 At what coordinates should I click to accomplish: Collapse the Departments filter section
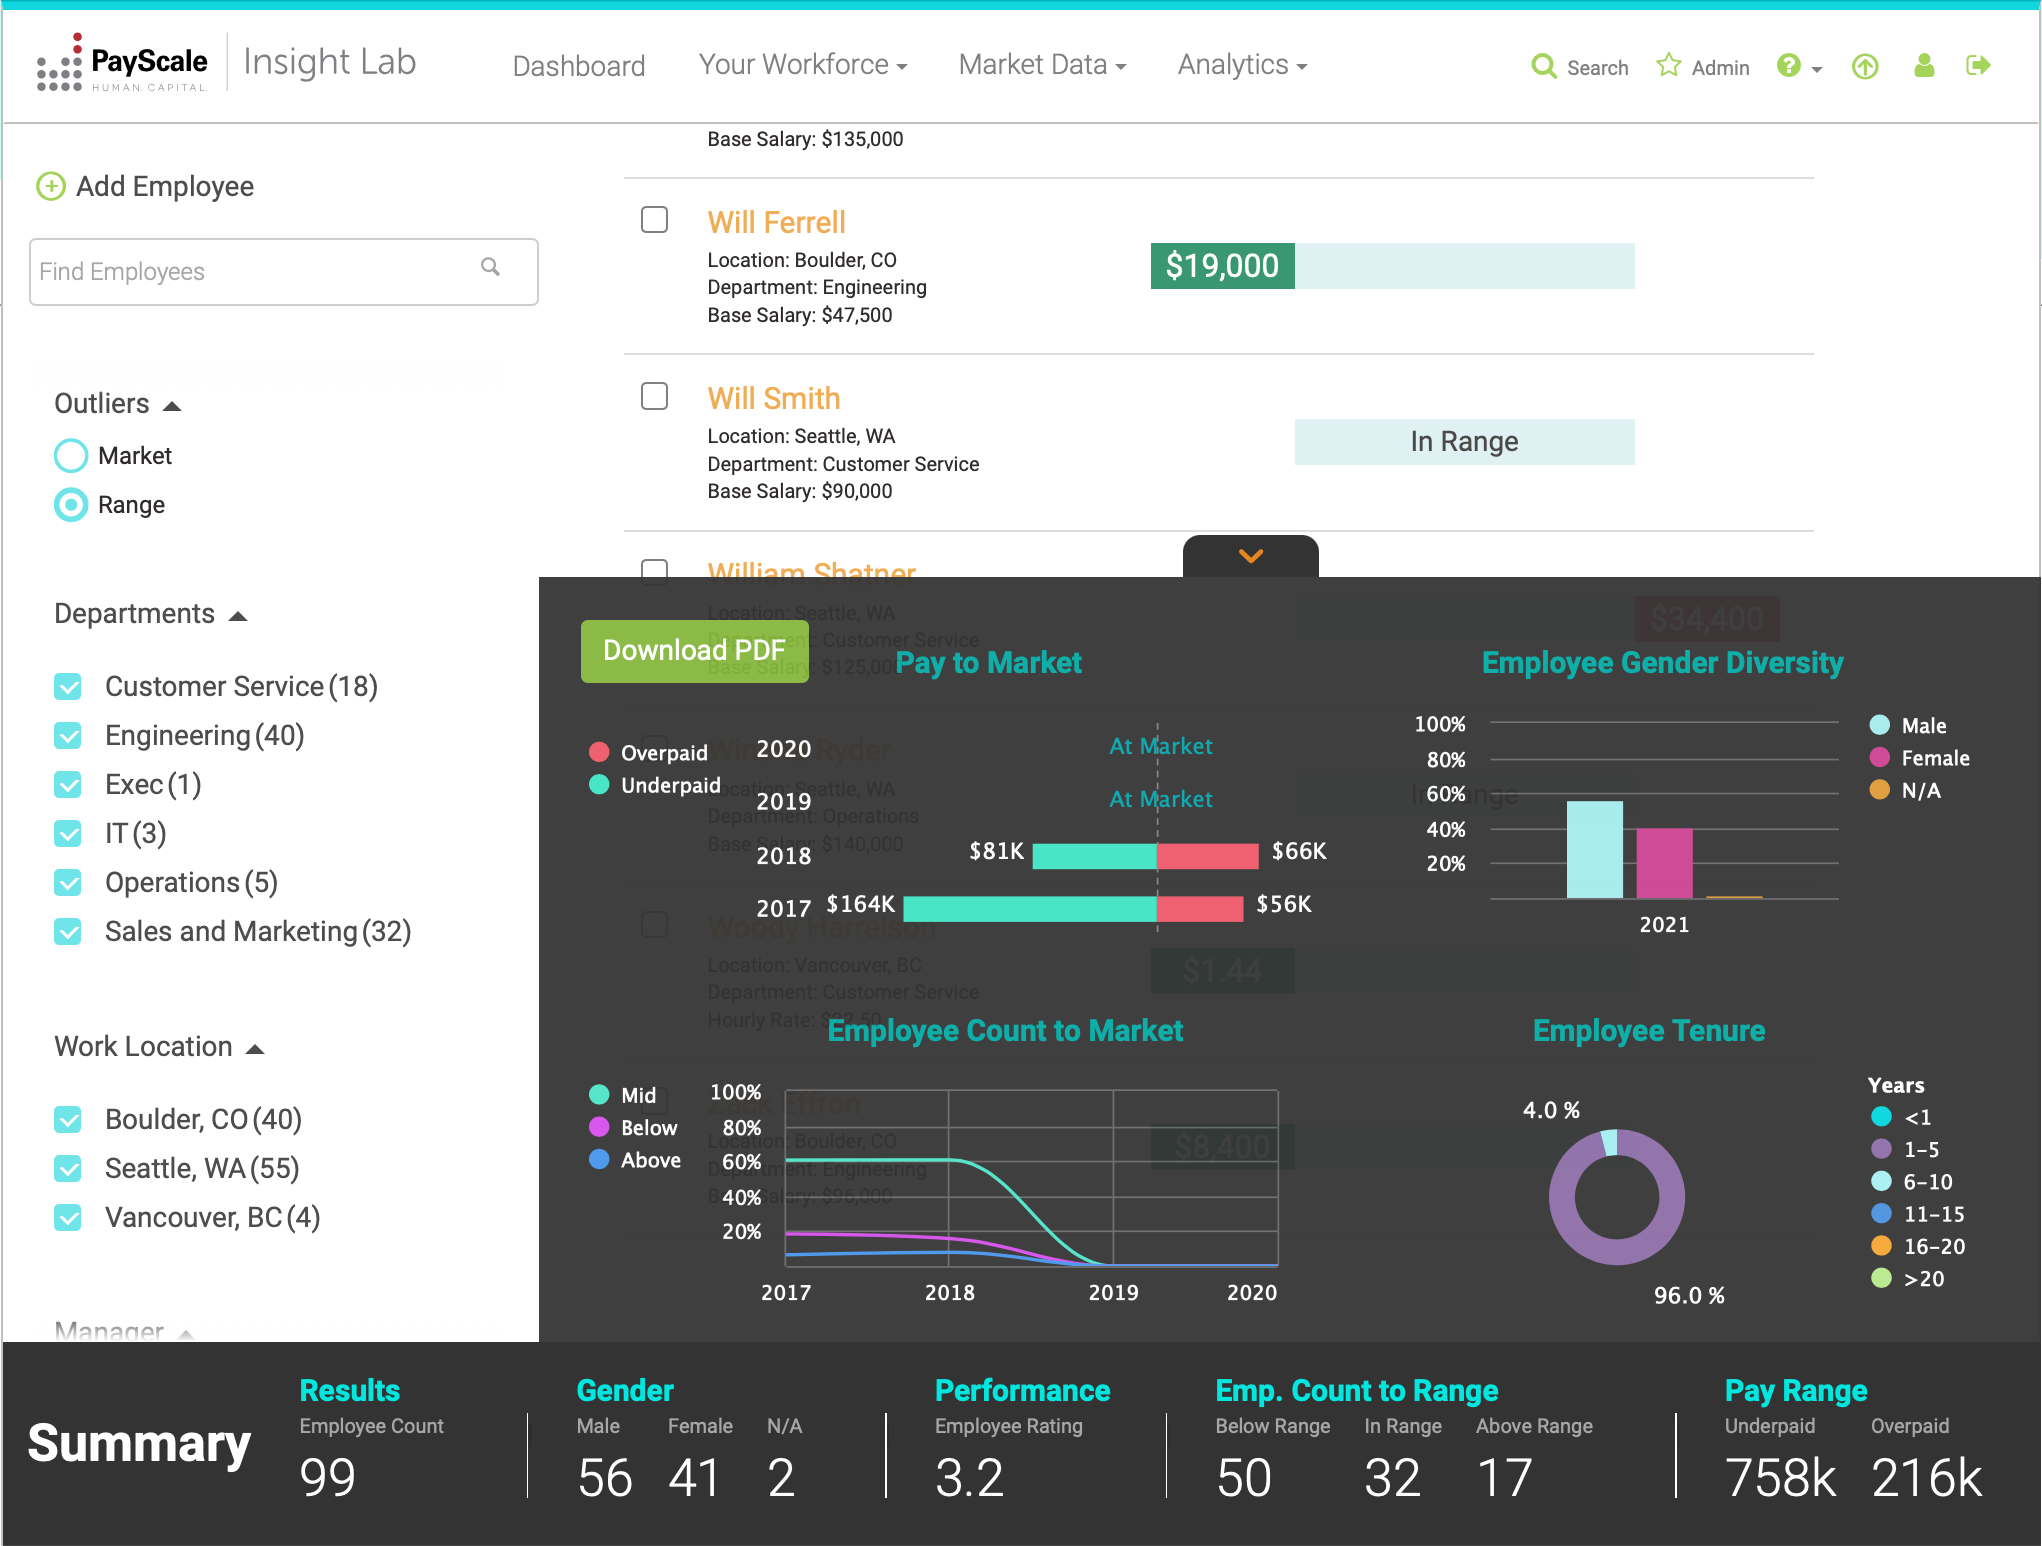pyautogui.click(x=238, y=615)
